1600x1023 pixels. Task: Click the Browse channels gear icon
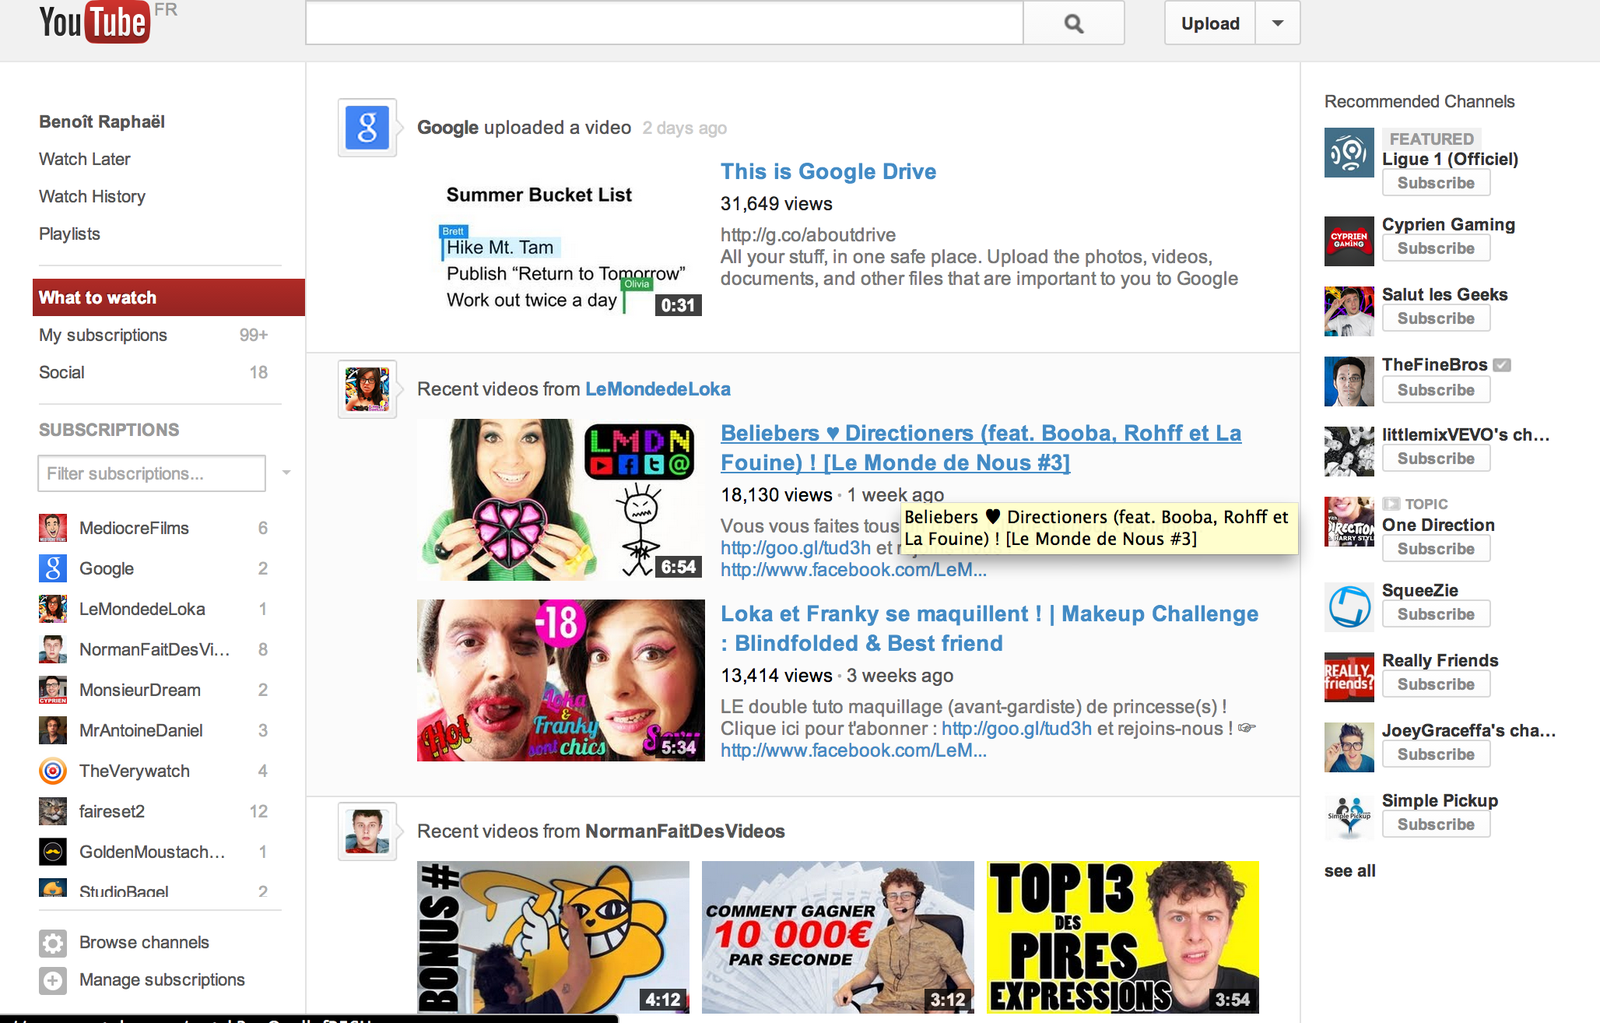53,943
